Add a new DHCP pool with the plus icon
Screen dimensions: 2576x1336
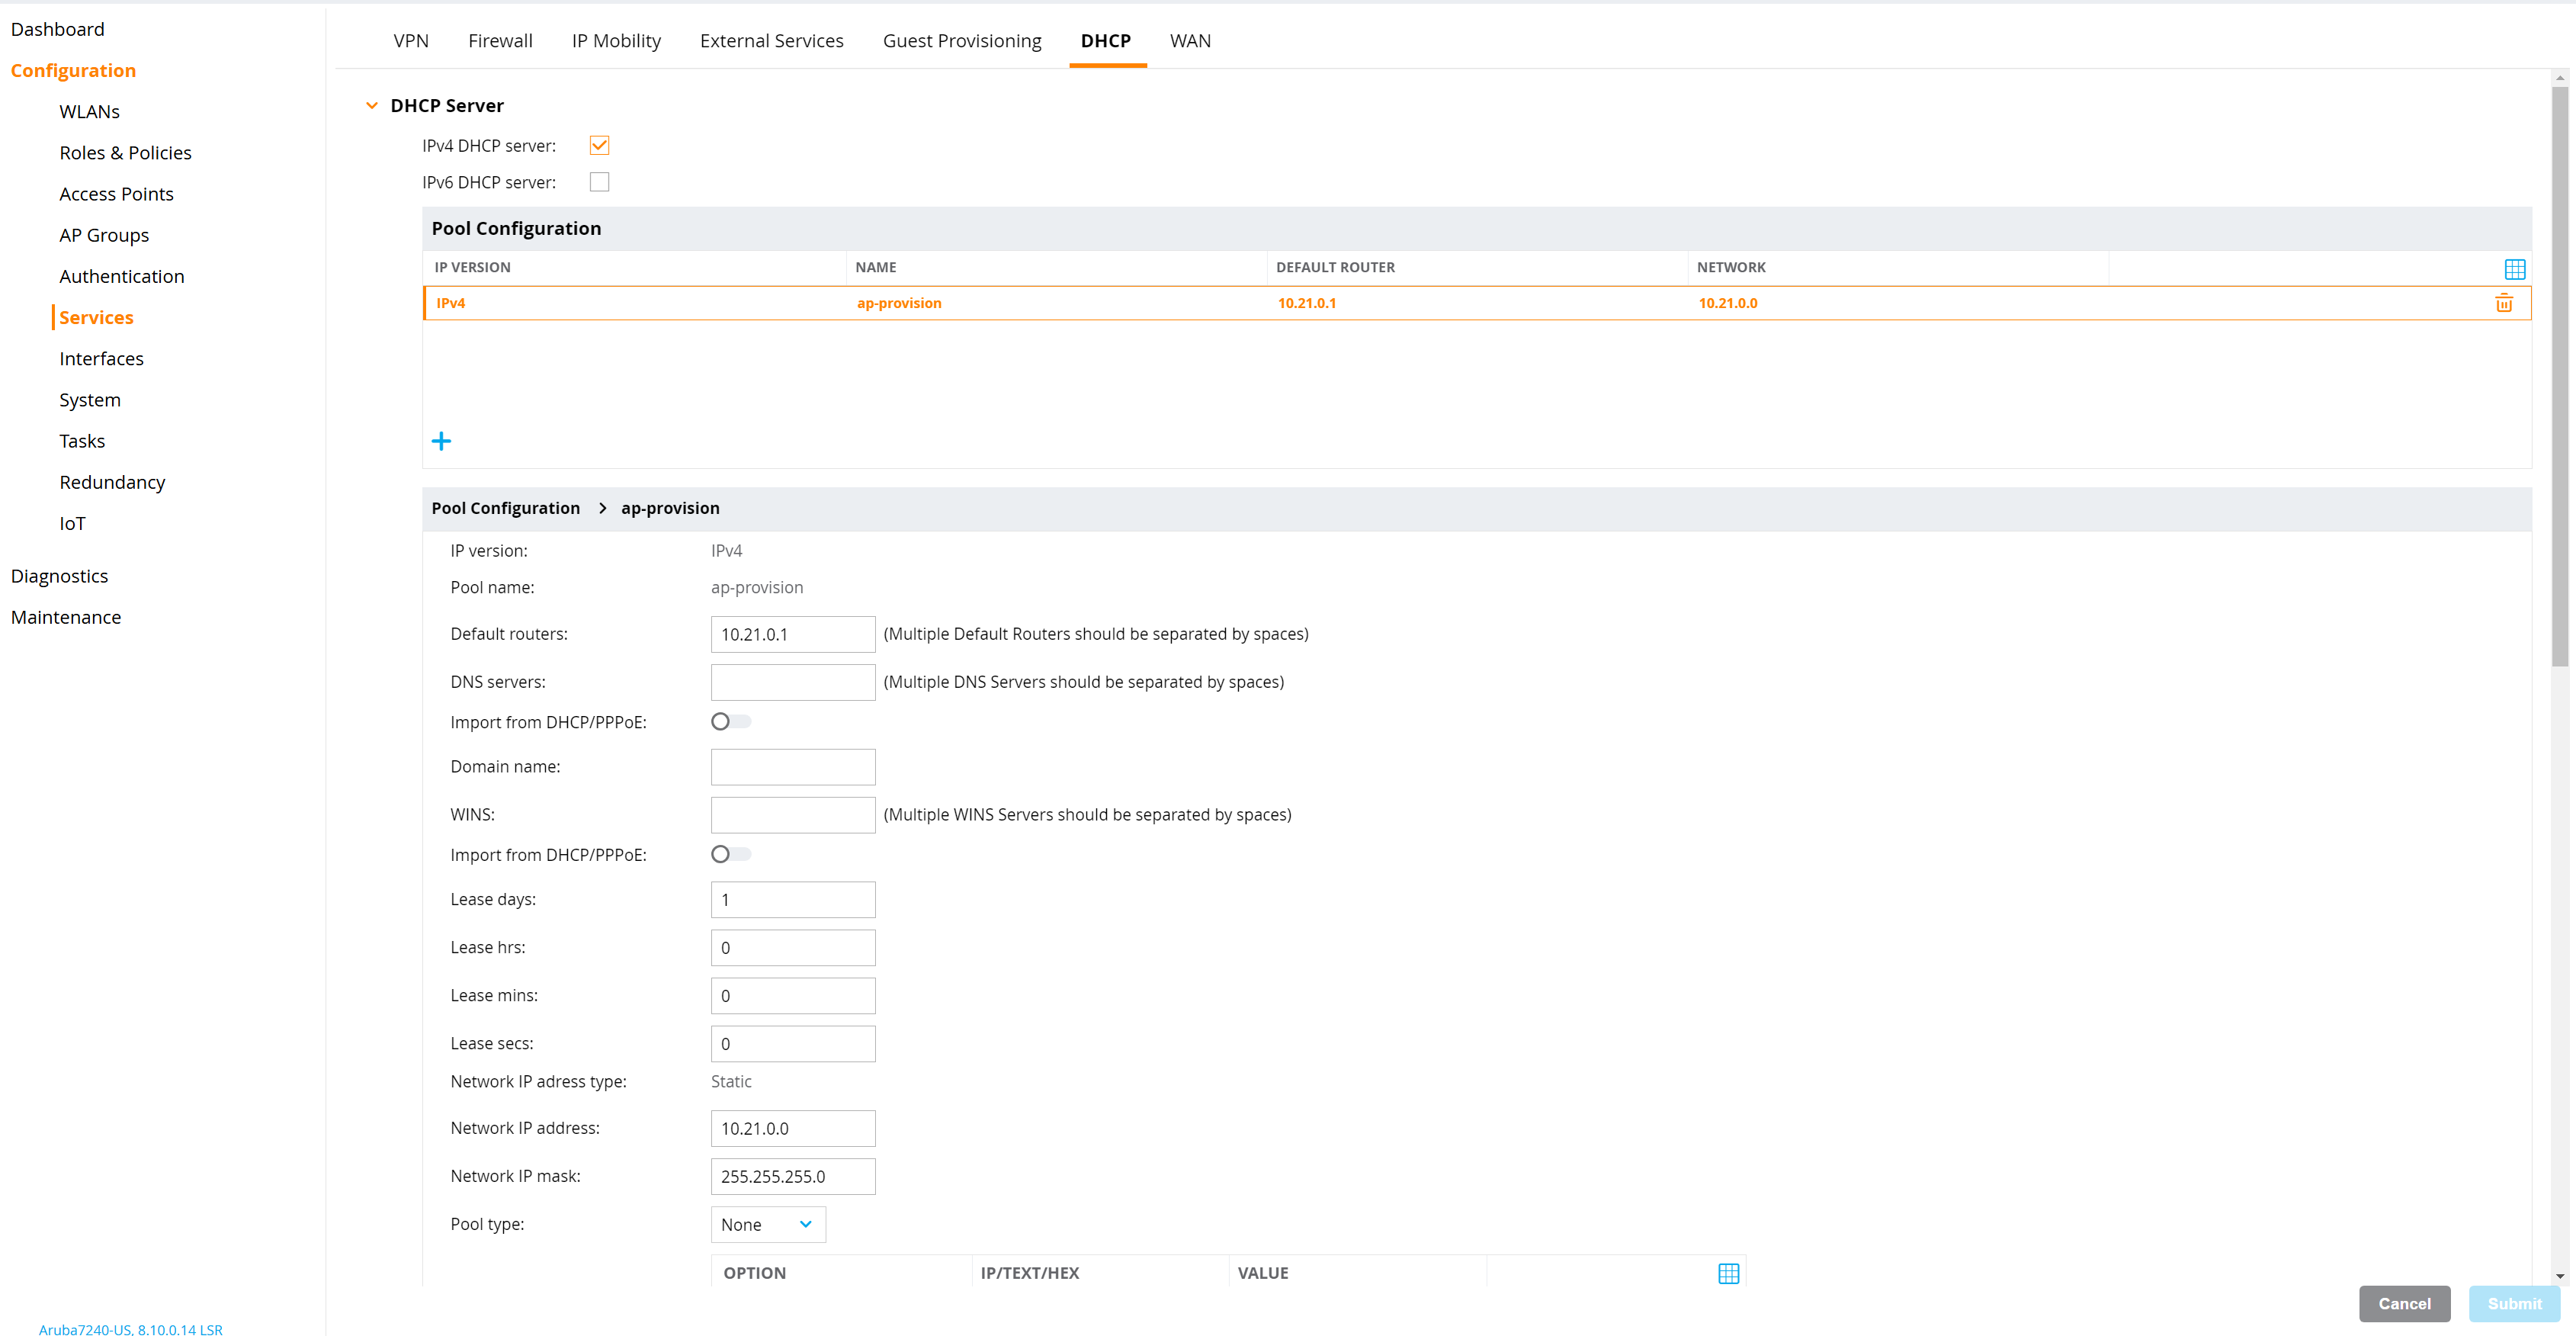[441, 440]
